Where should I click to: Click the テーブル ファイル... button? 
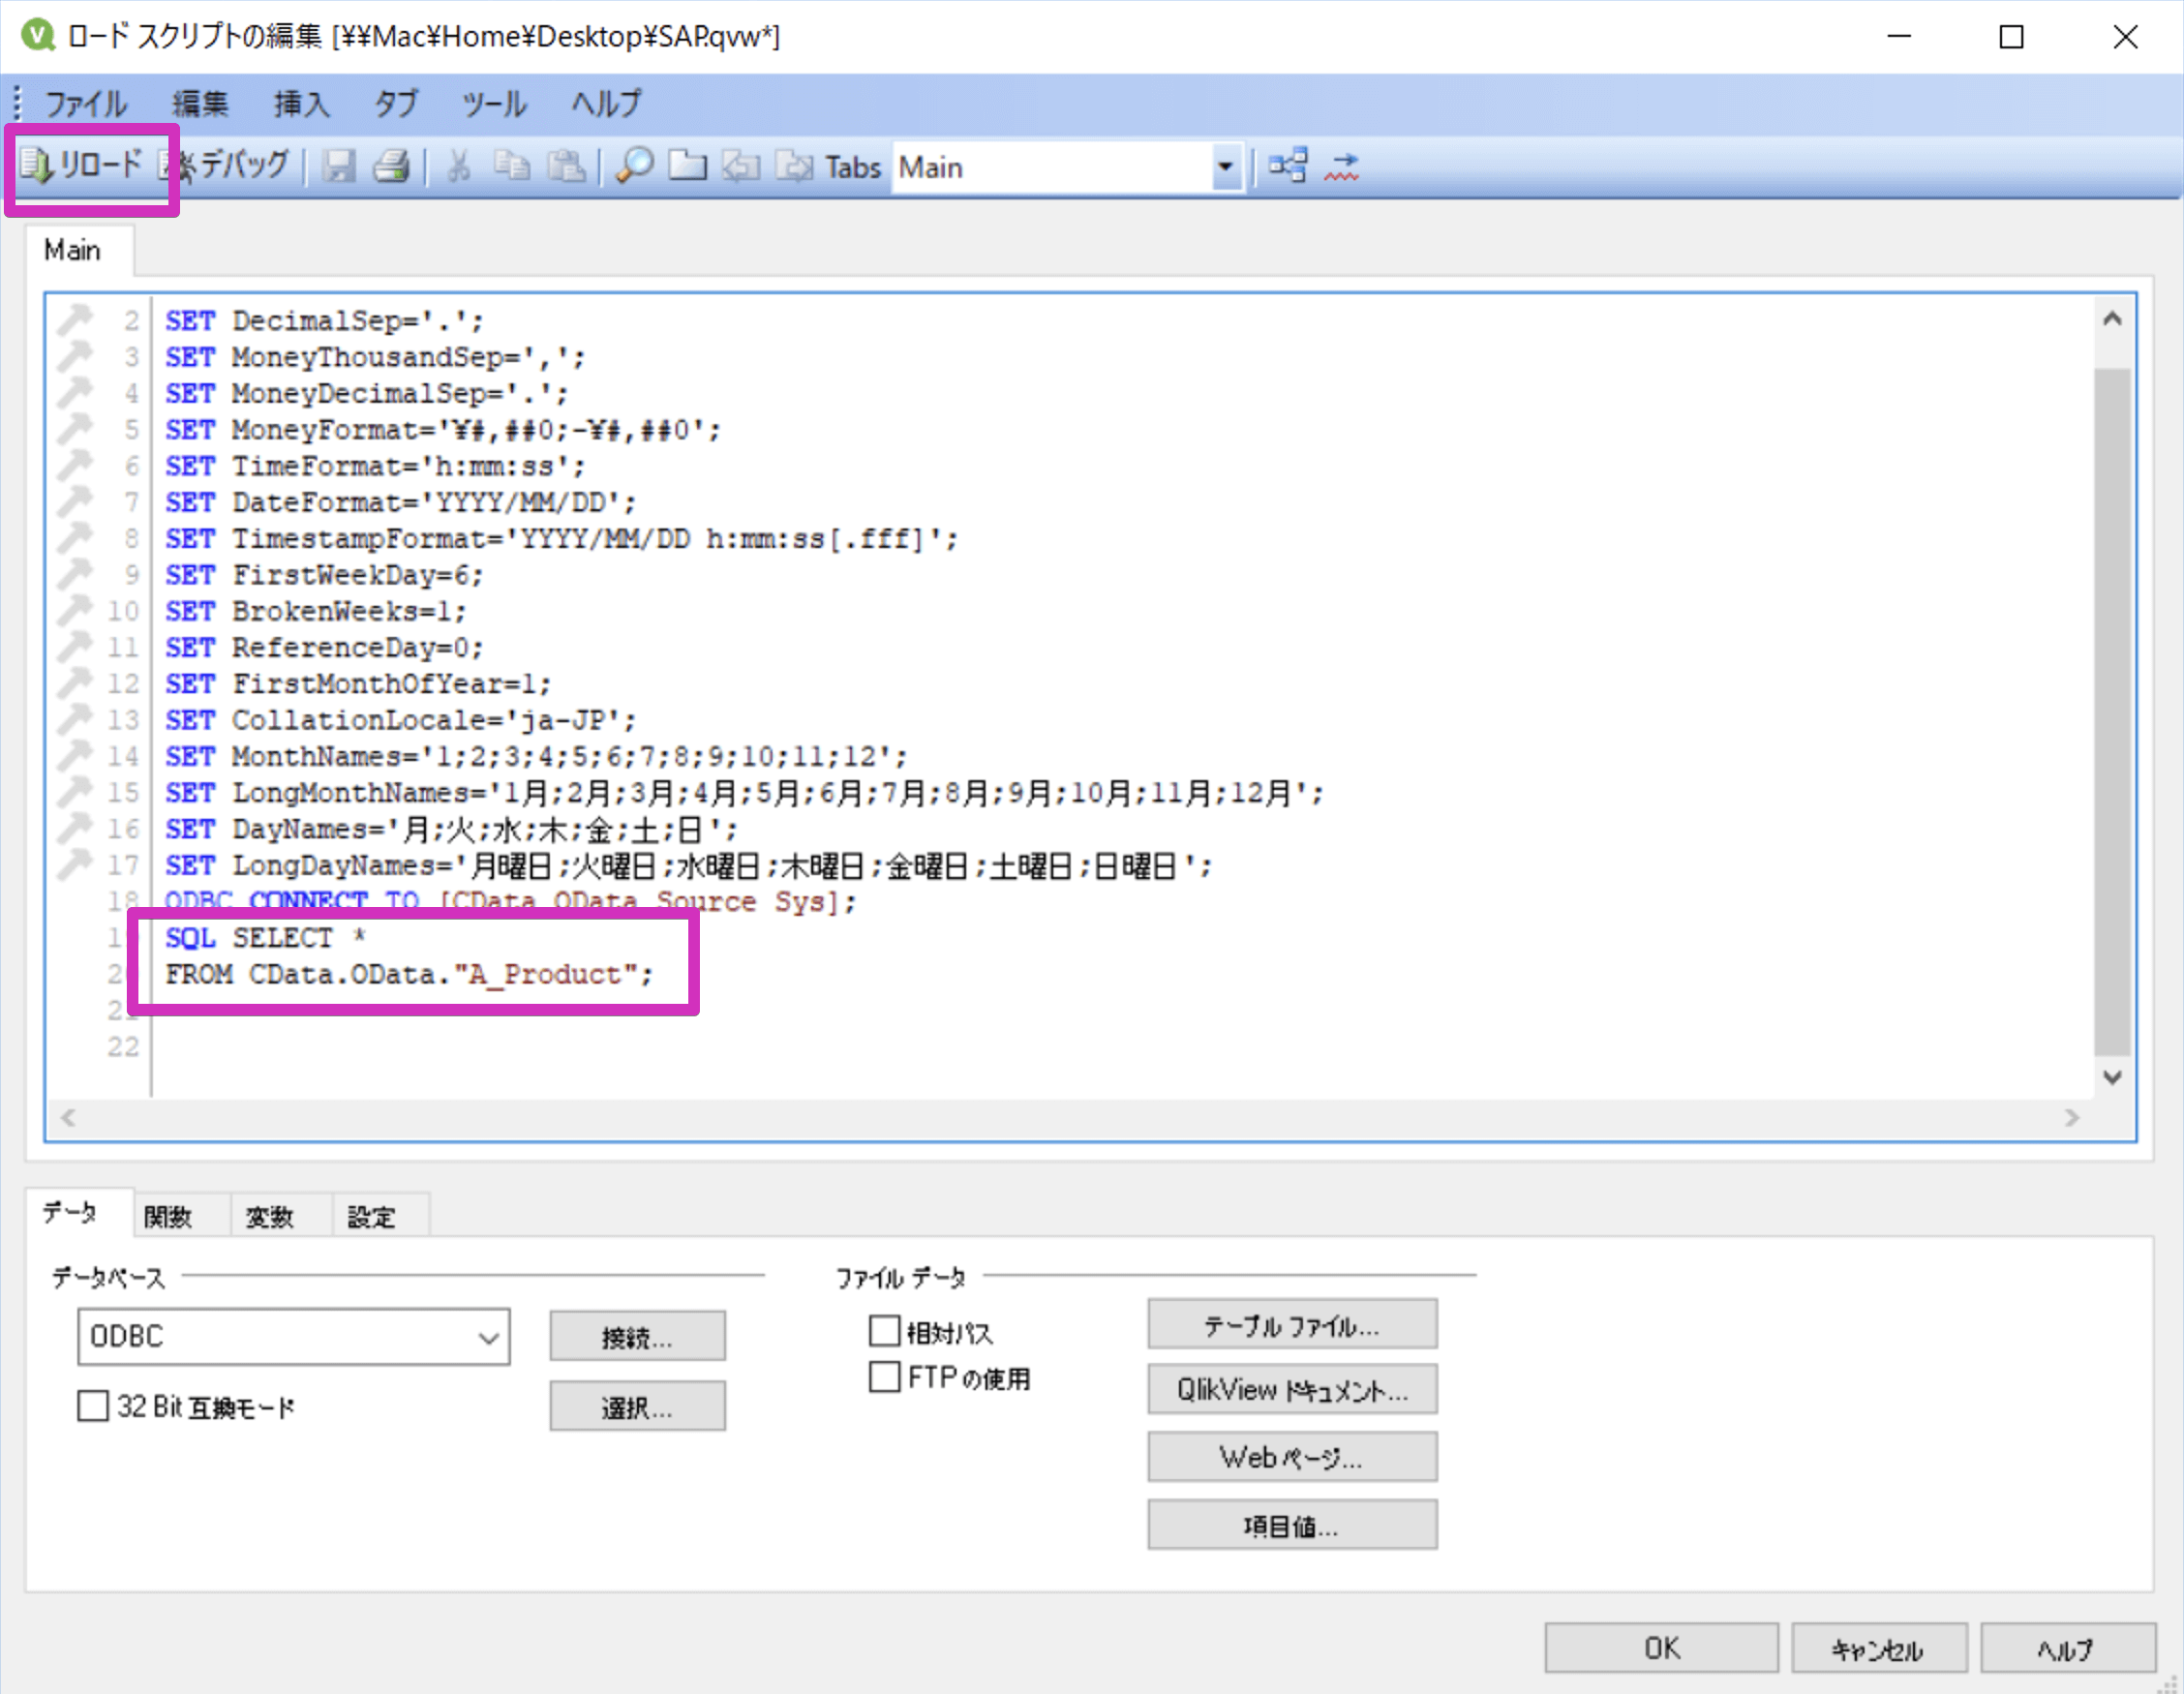(1291, 1325)
